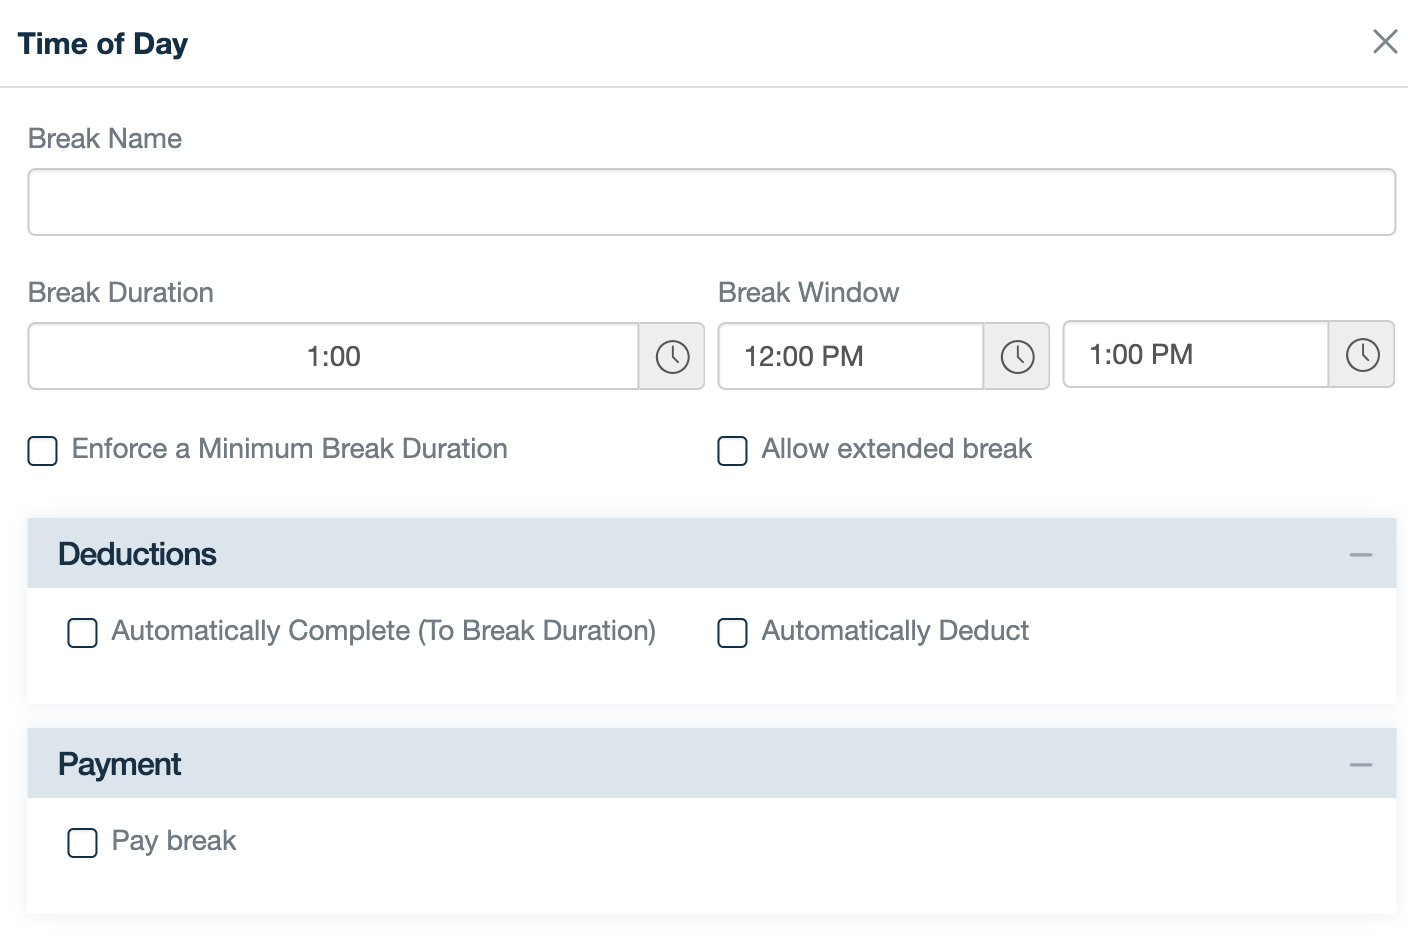Open the 1:00 PM end time clock picker
Screen dimensions: 1408x942
pos(1362,355)
